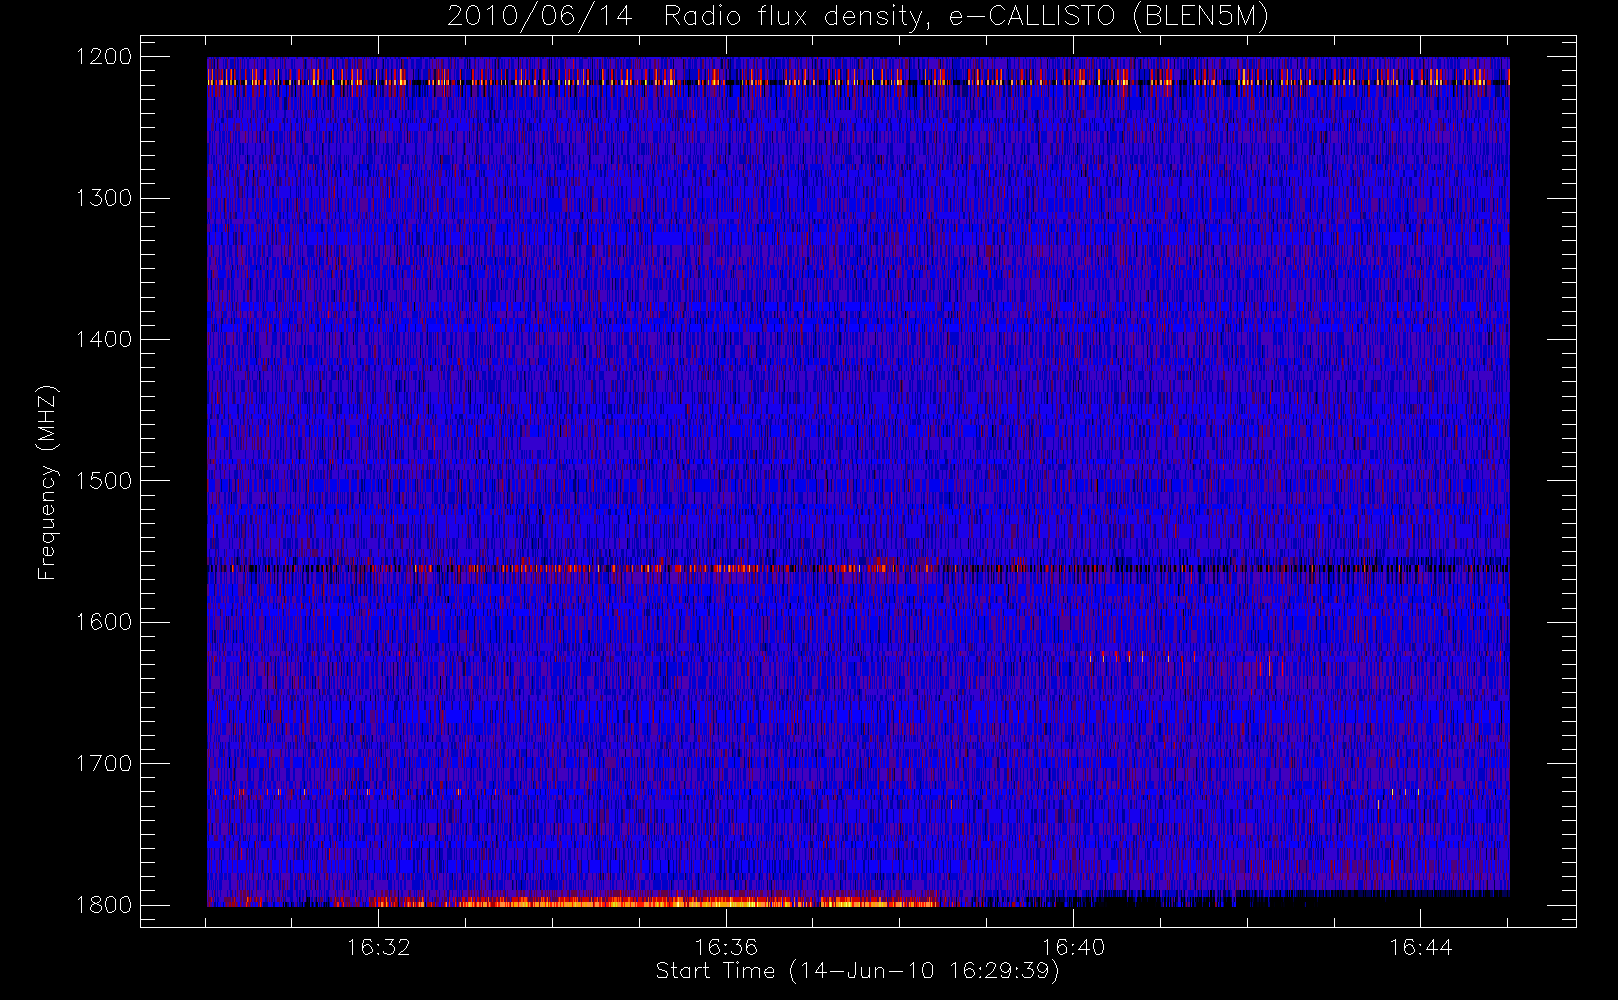This screenshot has height=1000, width=1618.
Task: Click the 1800 frequency tick label
Action: pyautogui.click(x=104, y=904)
